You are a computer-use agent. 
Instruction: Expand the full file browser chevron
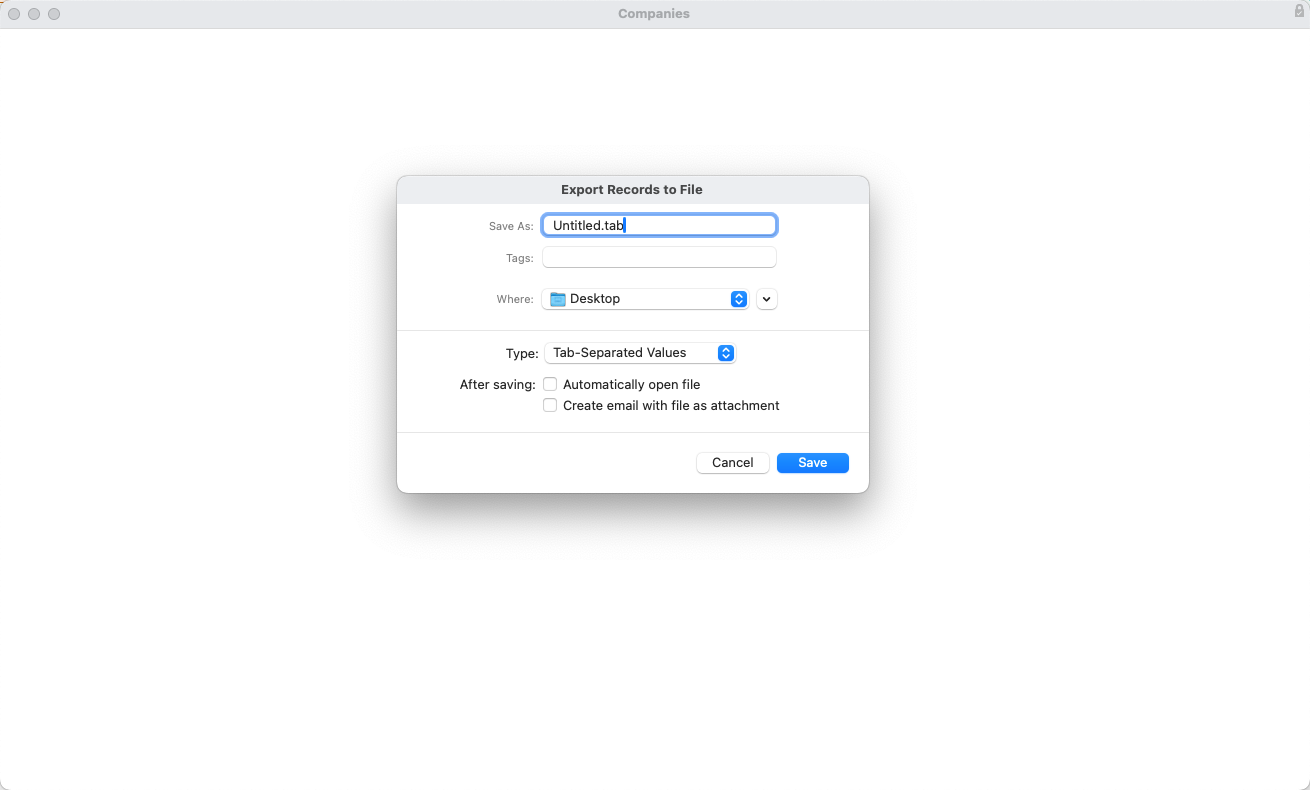(766, 299)
